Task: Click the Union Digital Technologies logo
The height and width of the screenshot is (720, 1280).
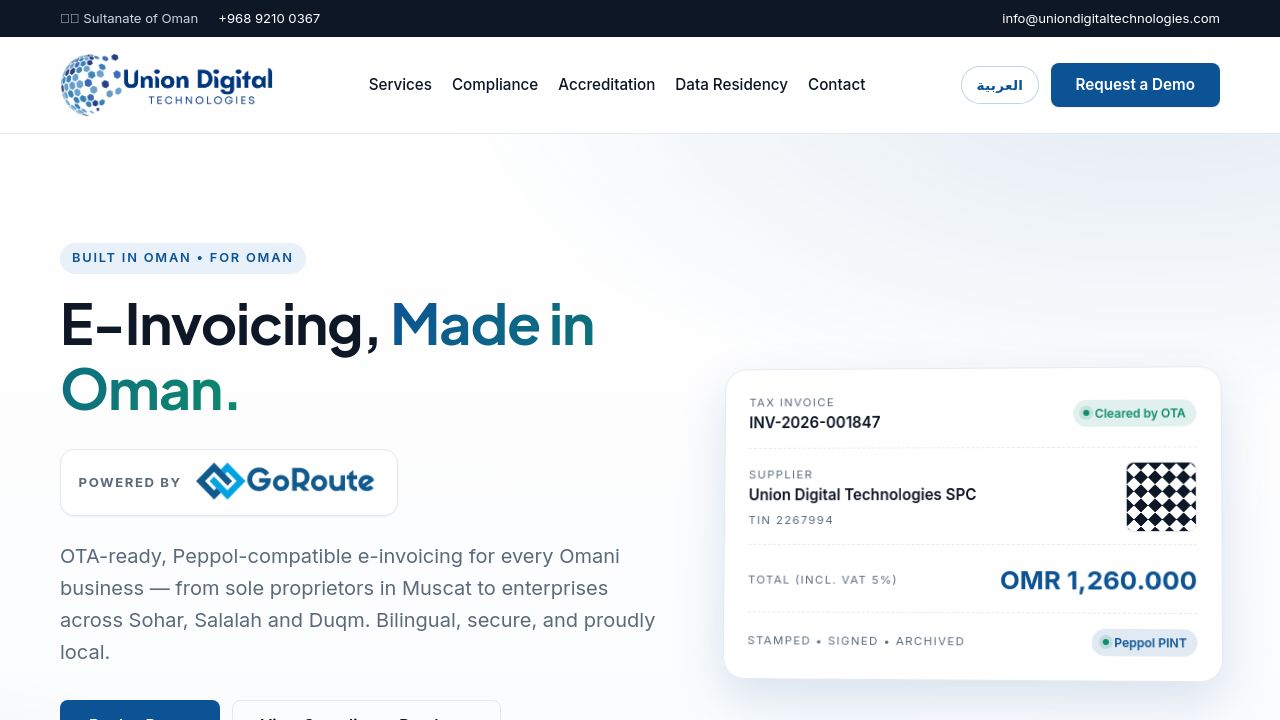Action: (166, 85)
